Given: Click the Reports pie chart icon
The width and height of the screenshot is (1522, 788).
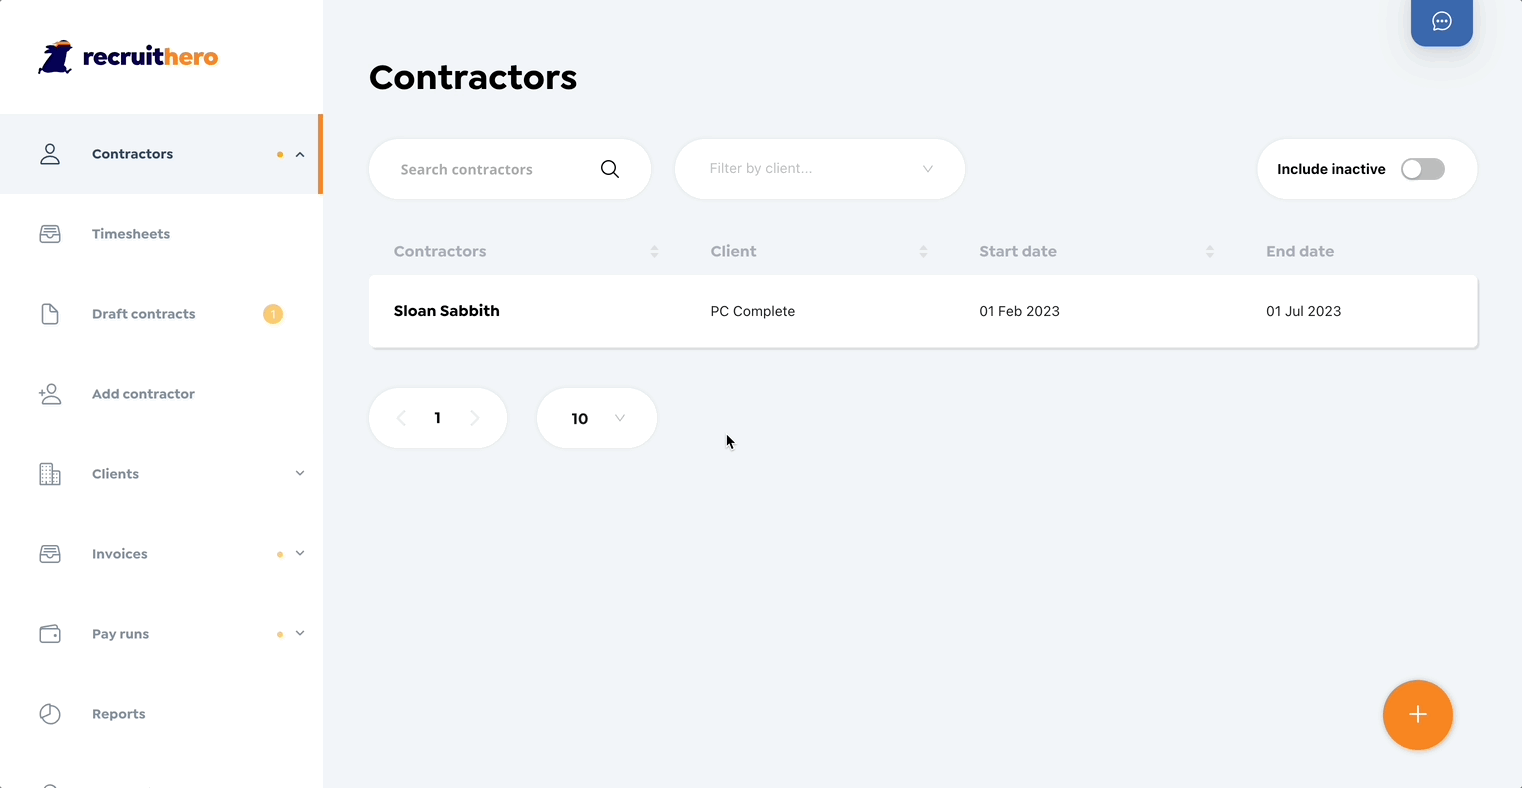Looking at the screenshot, I should coord(50,714).
